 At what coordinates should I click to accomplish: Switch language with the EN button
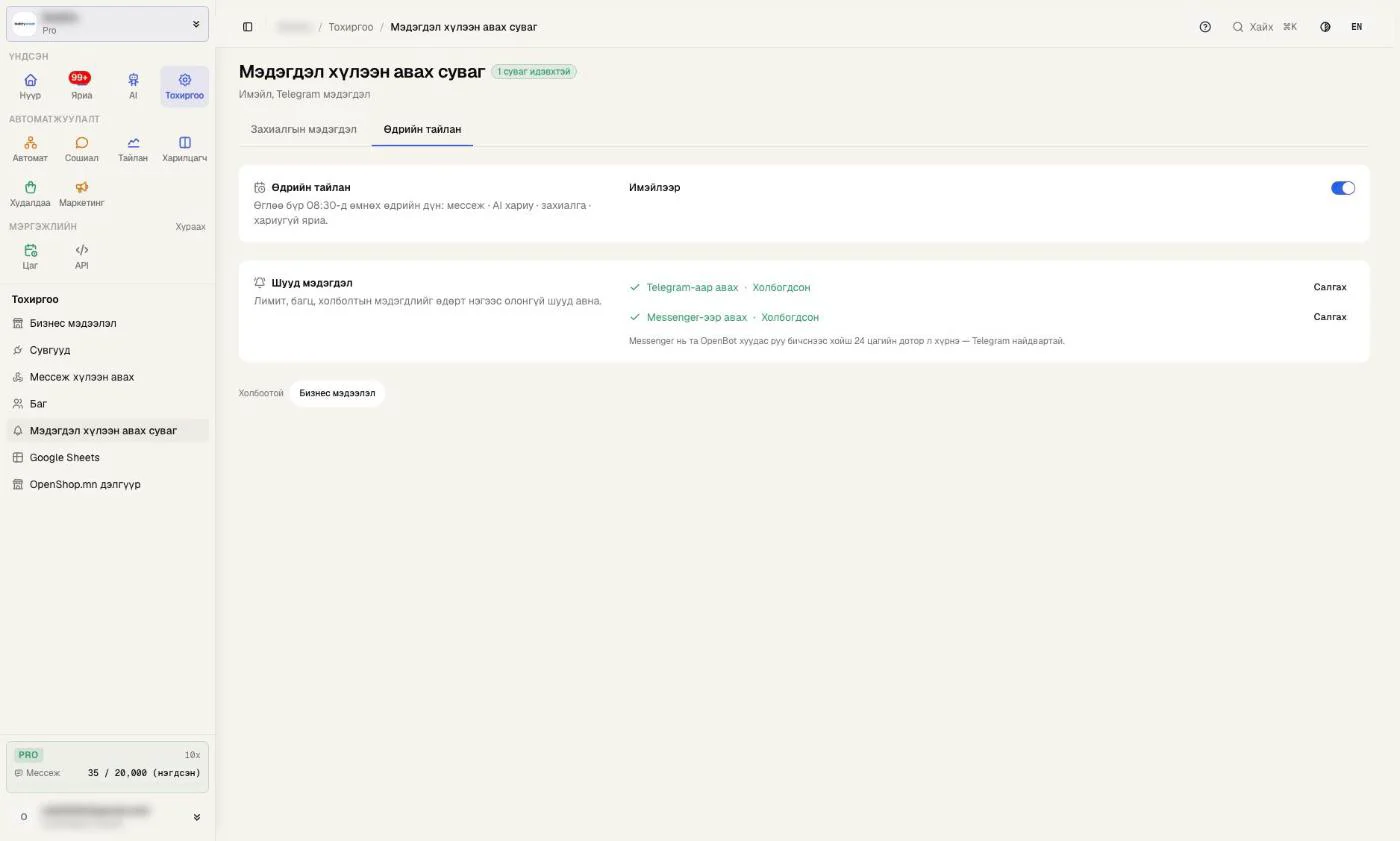coord(1356,27)
